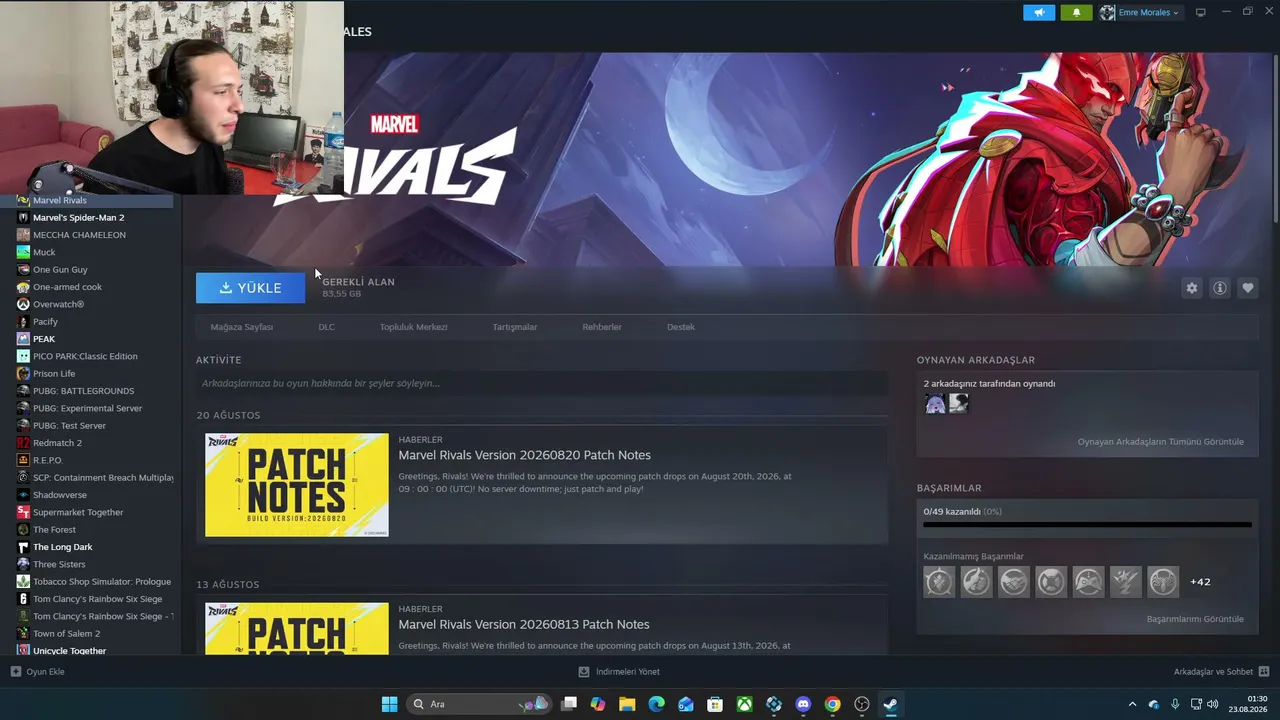View the fourth unearned achievement icon
1280x720 pixels.
(x=1051, y=581)
